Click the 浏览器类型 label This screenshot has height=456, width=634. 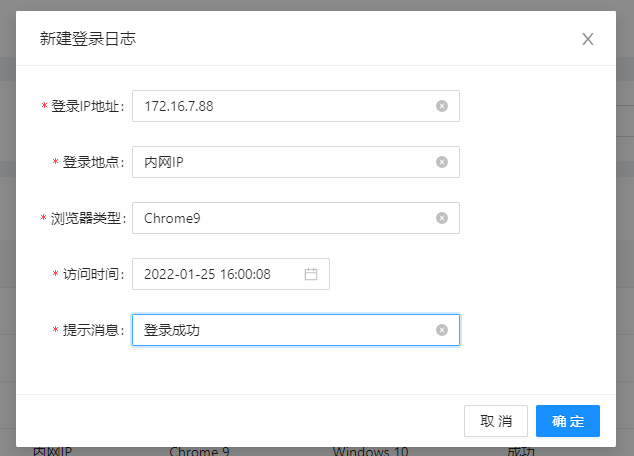(88, 218)
